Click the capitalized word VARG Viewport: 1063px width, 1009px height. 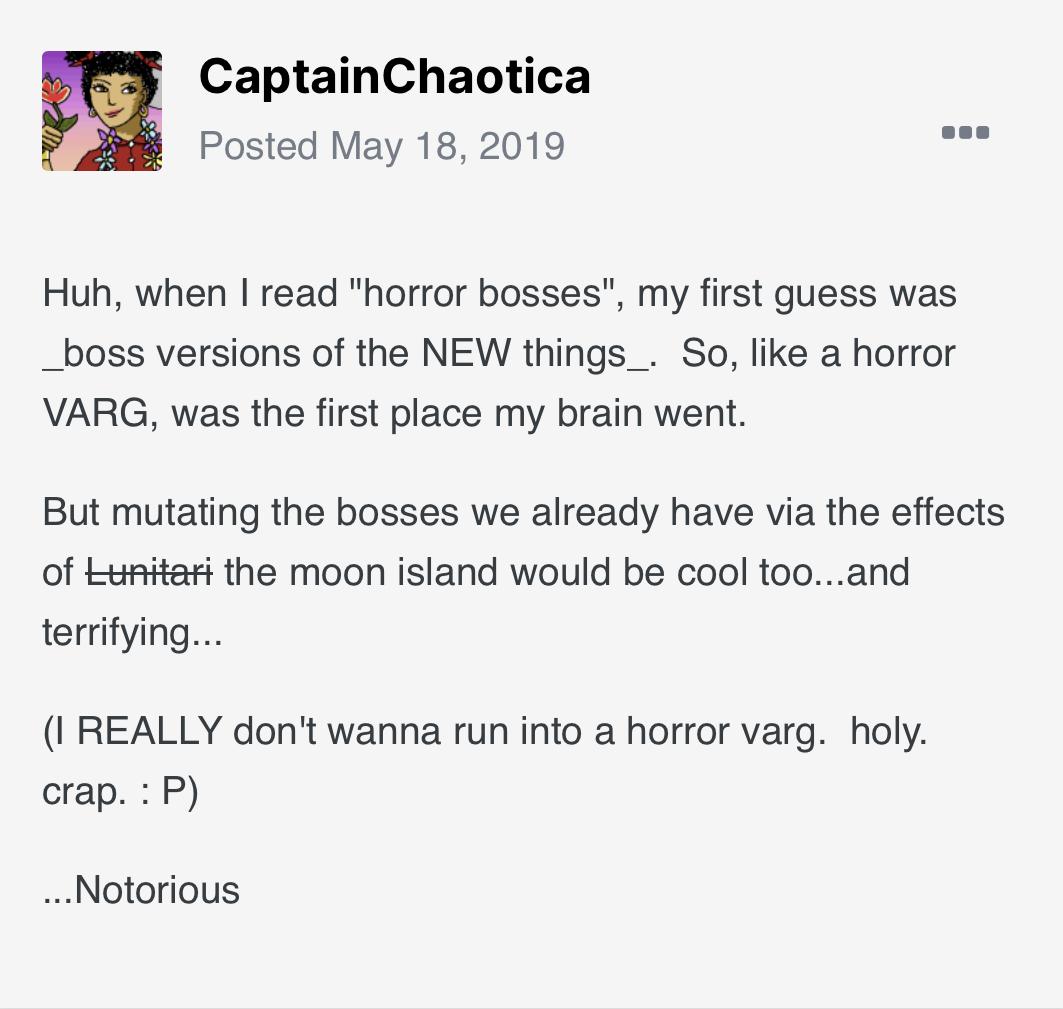[x=97, y=413]
